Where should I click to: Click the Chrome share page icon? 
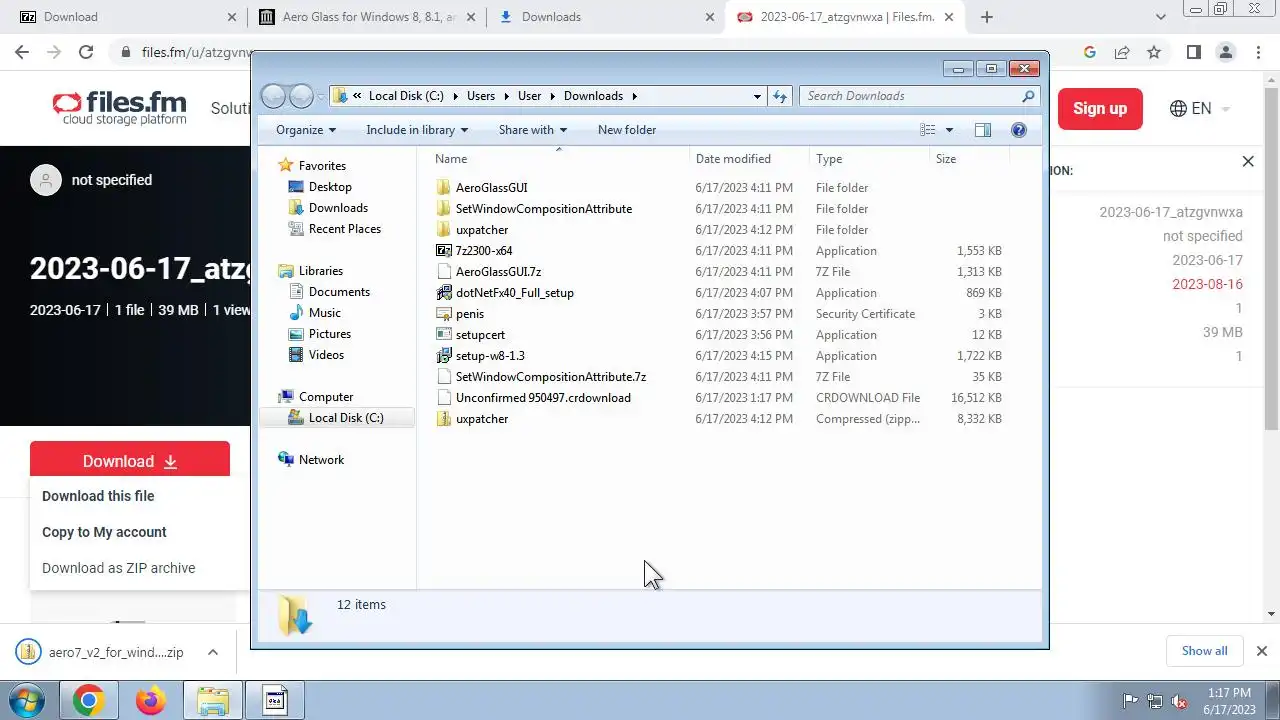coord(1122,52)
